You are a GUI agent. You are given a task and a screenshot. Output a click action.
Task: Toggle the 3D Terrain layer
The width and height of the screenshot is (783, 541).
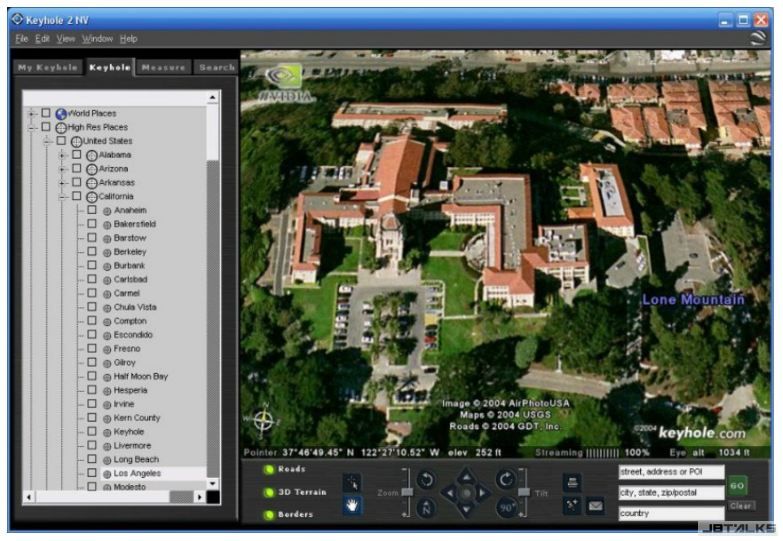pos(269,492)
